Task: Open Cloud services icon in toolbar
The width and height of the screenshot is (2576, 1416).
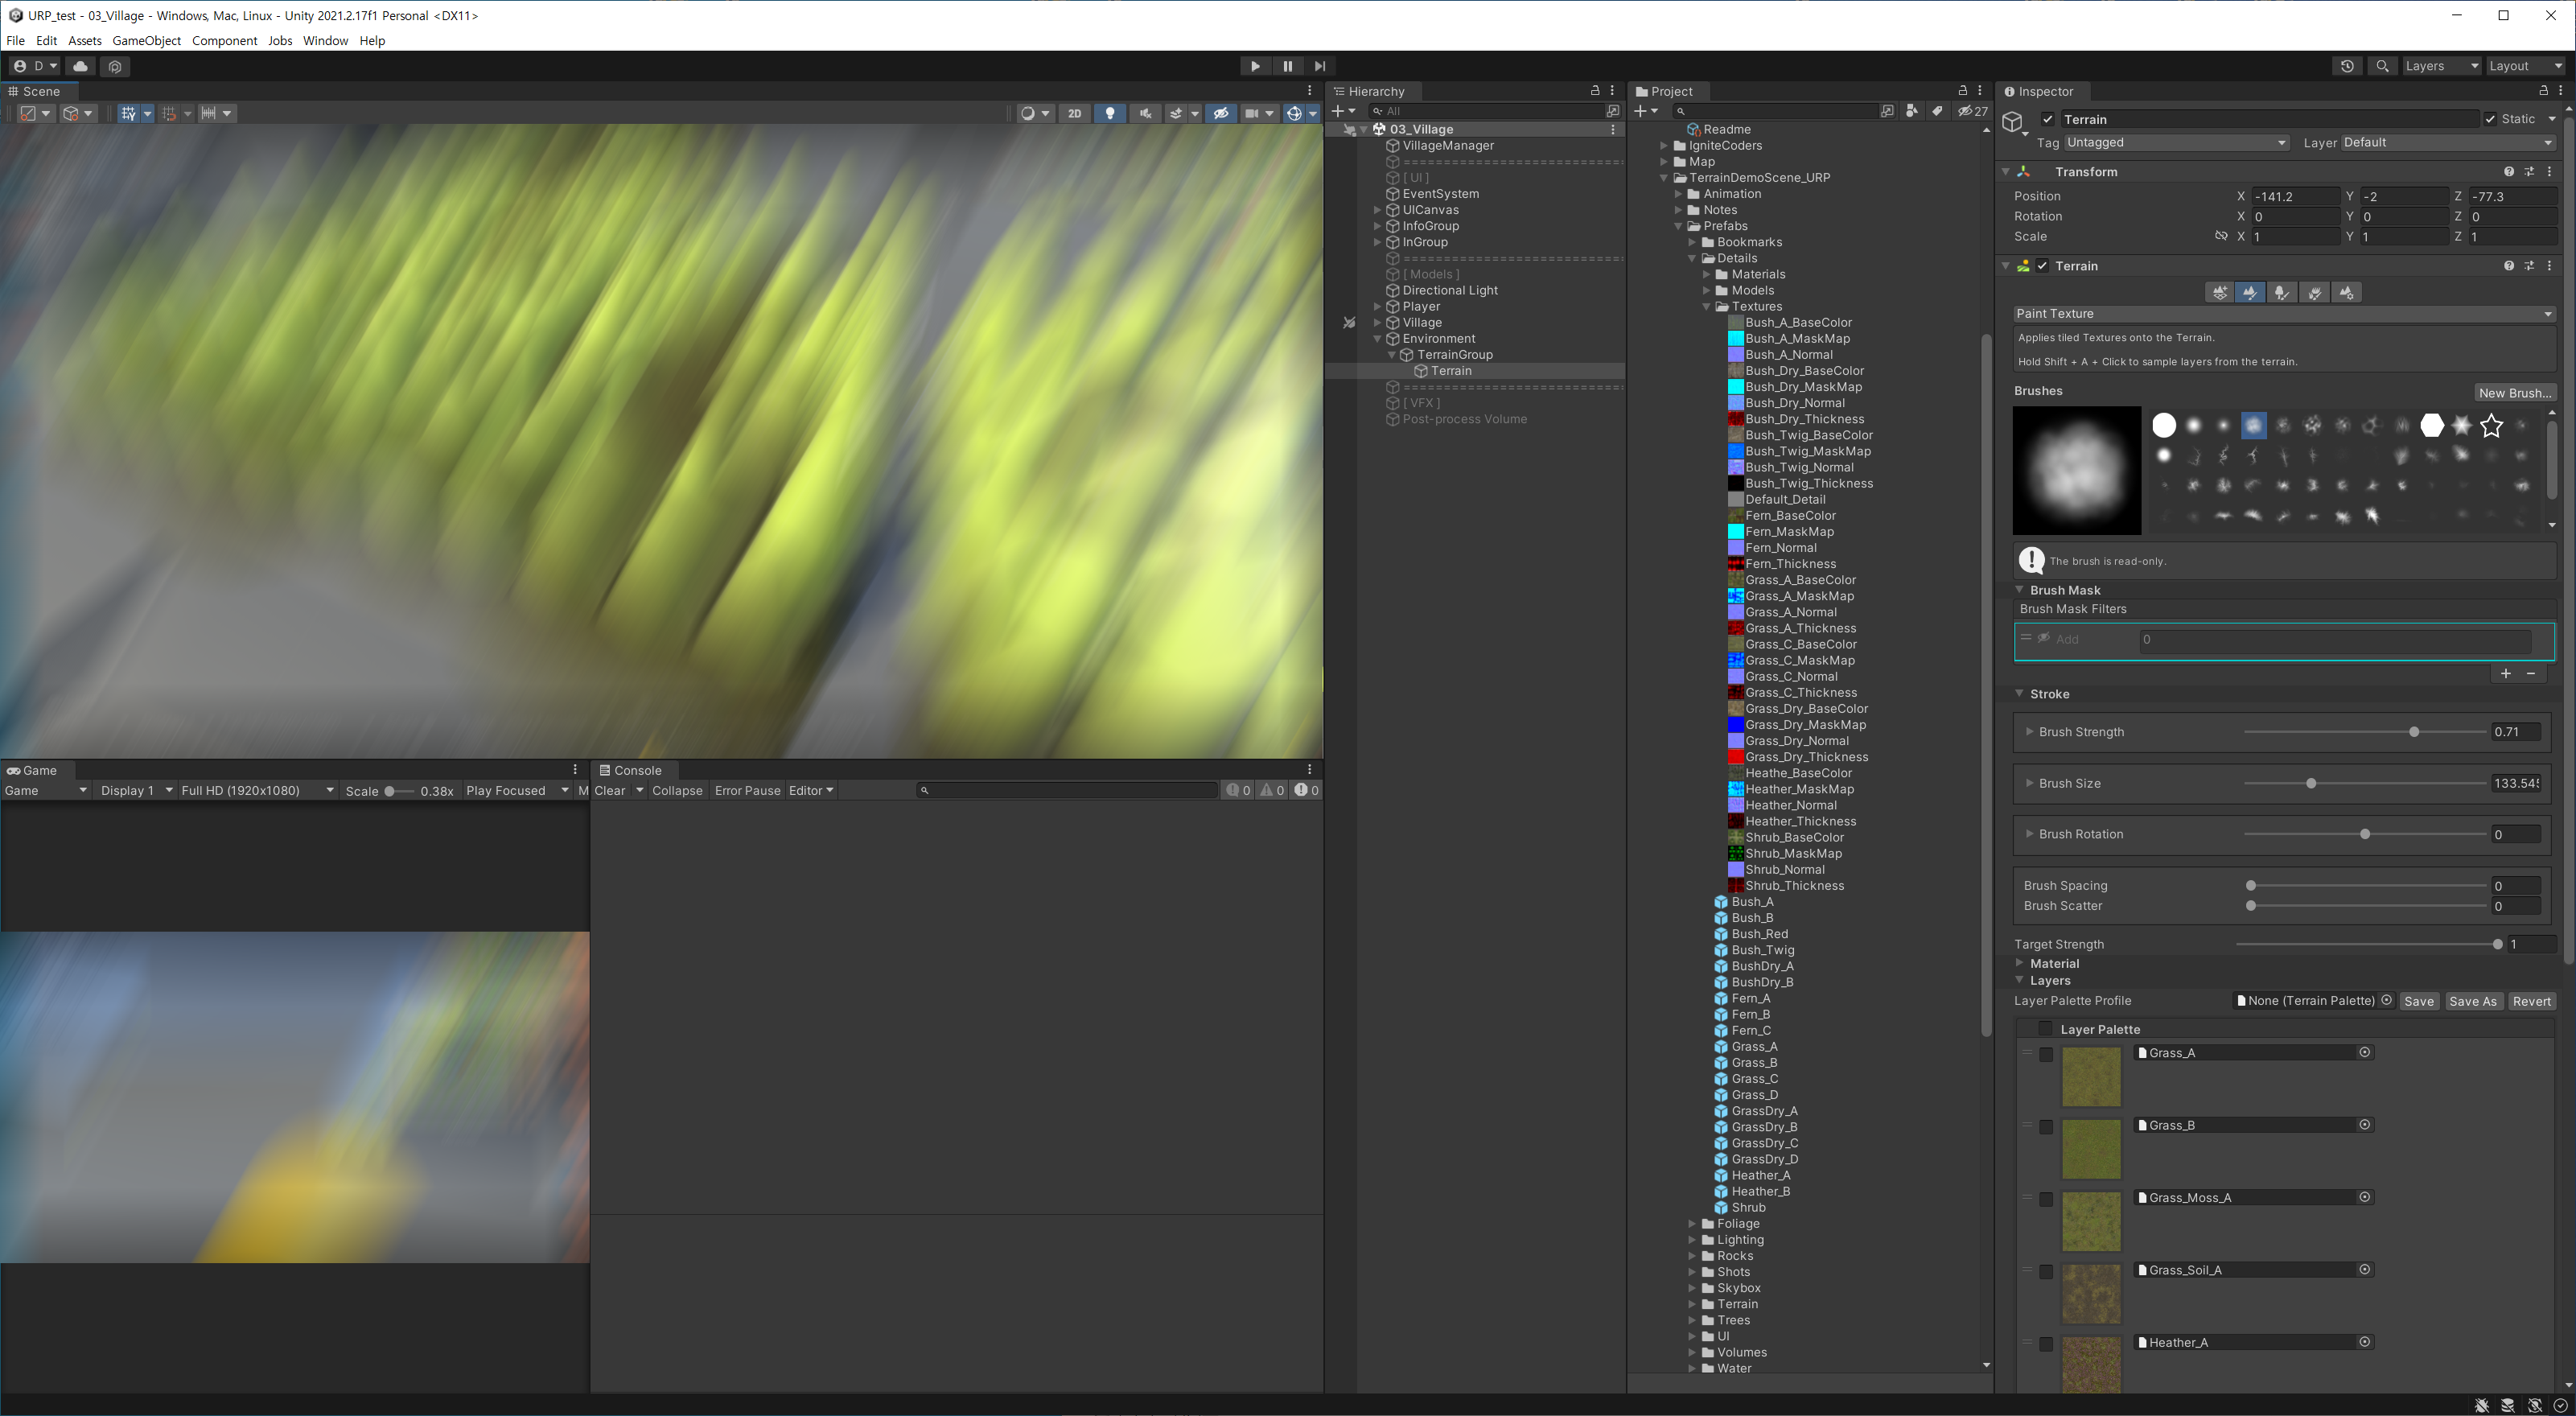Action: click(x=81, y=66)
